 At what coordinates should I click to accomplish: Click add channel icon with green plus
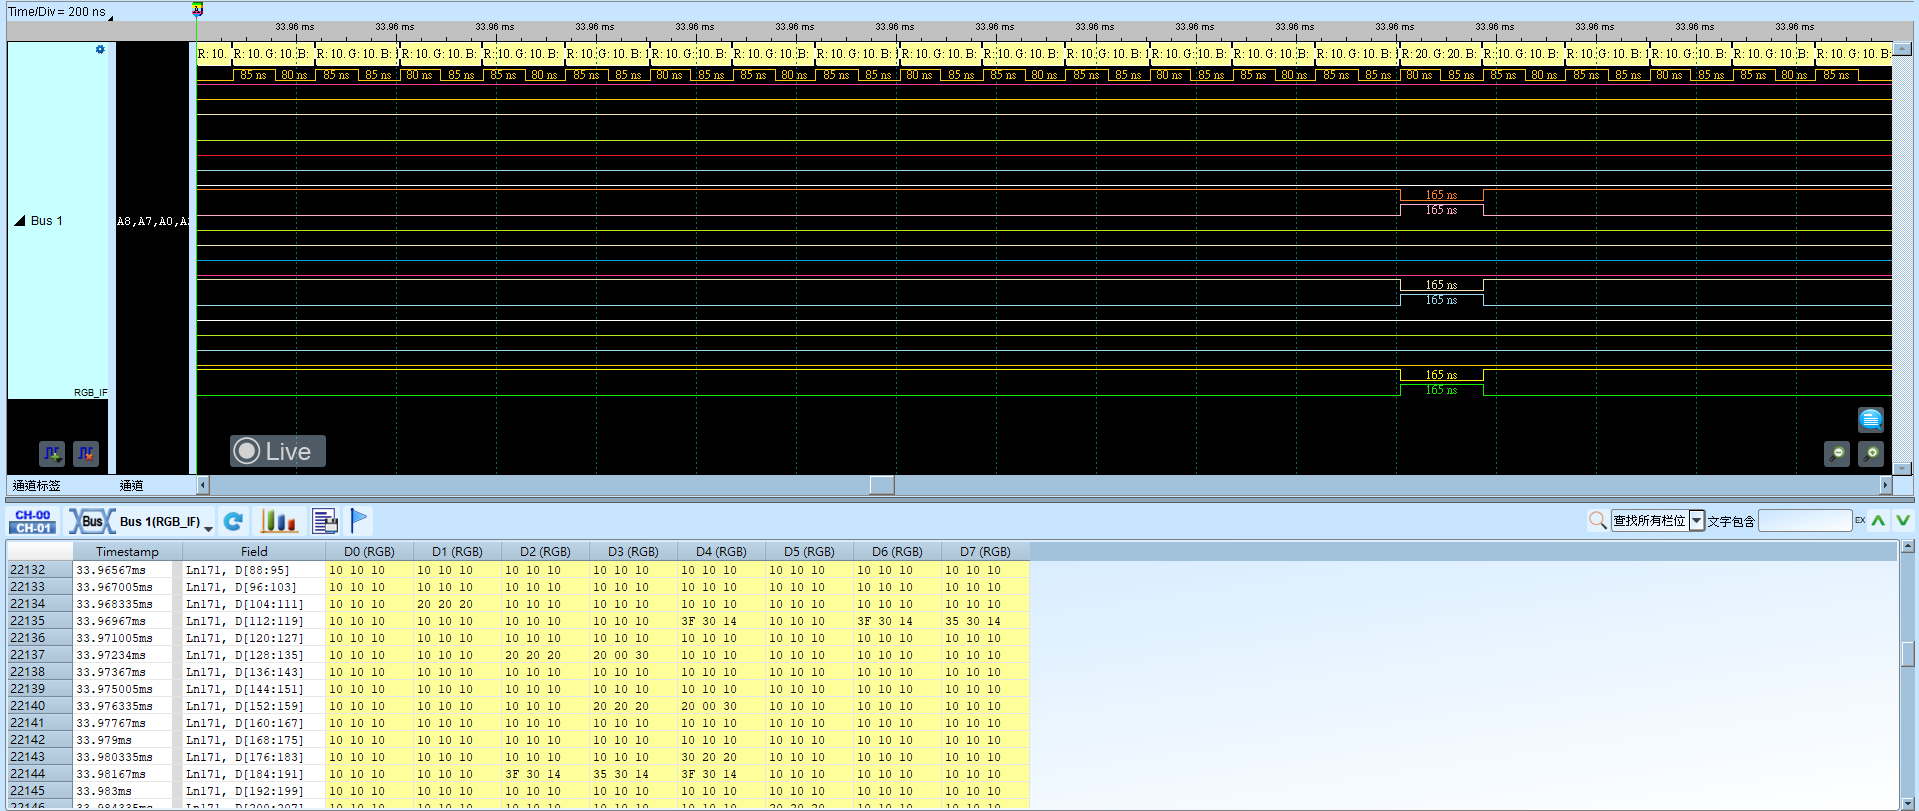pos(52,454)
